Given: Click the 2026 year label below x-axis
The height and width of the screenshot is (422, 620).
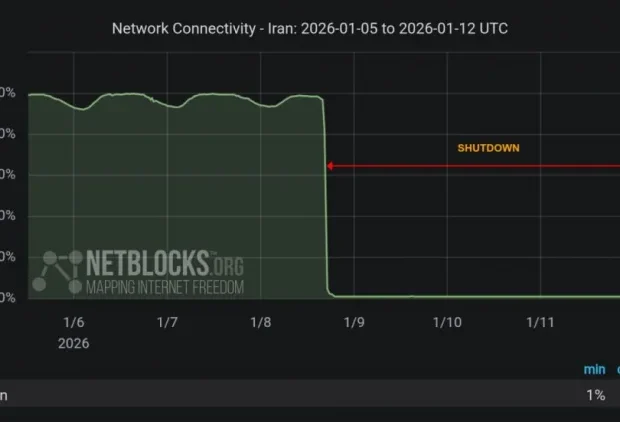Looking at the screenshot, I should coord(74,342).
